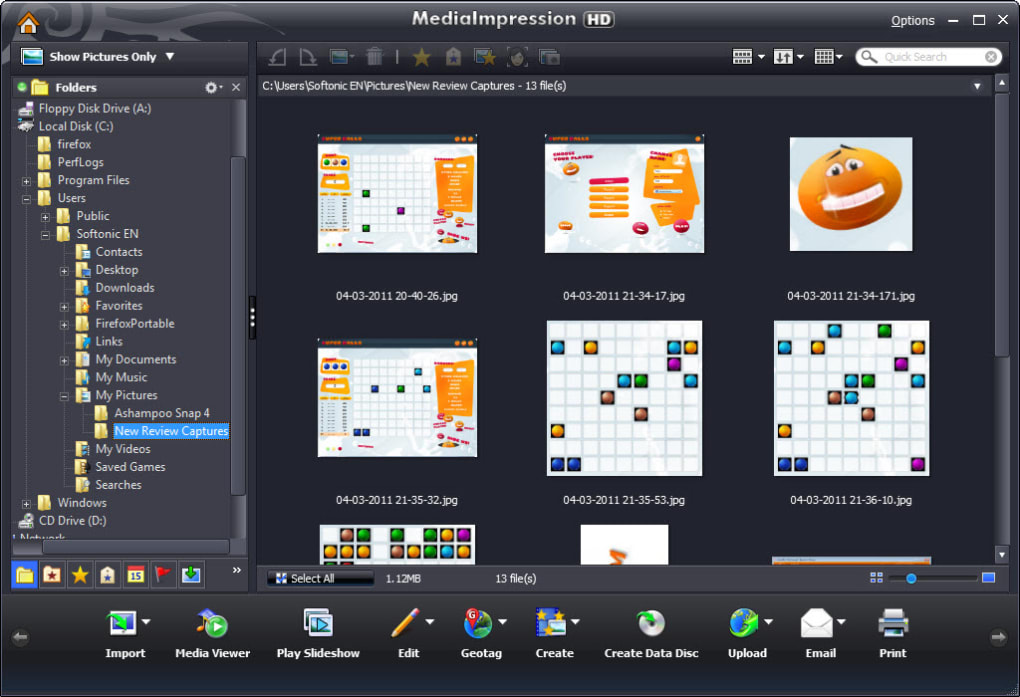The width and height of the screenshot is (1020, 697).
Task: Launch the Geotag tool
Action: [481, 634]
